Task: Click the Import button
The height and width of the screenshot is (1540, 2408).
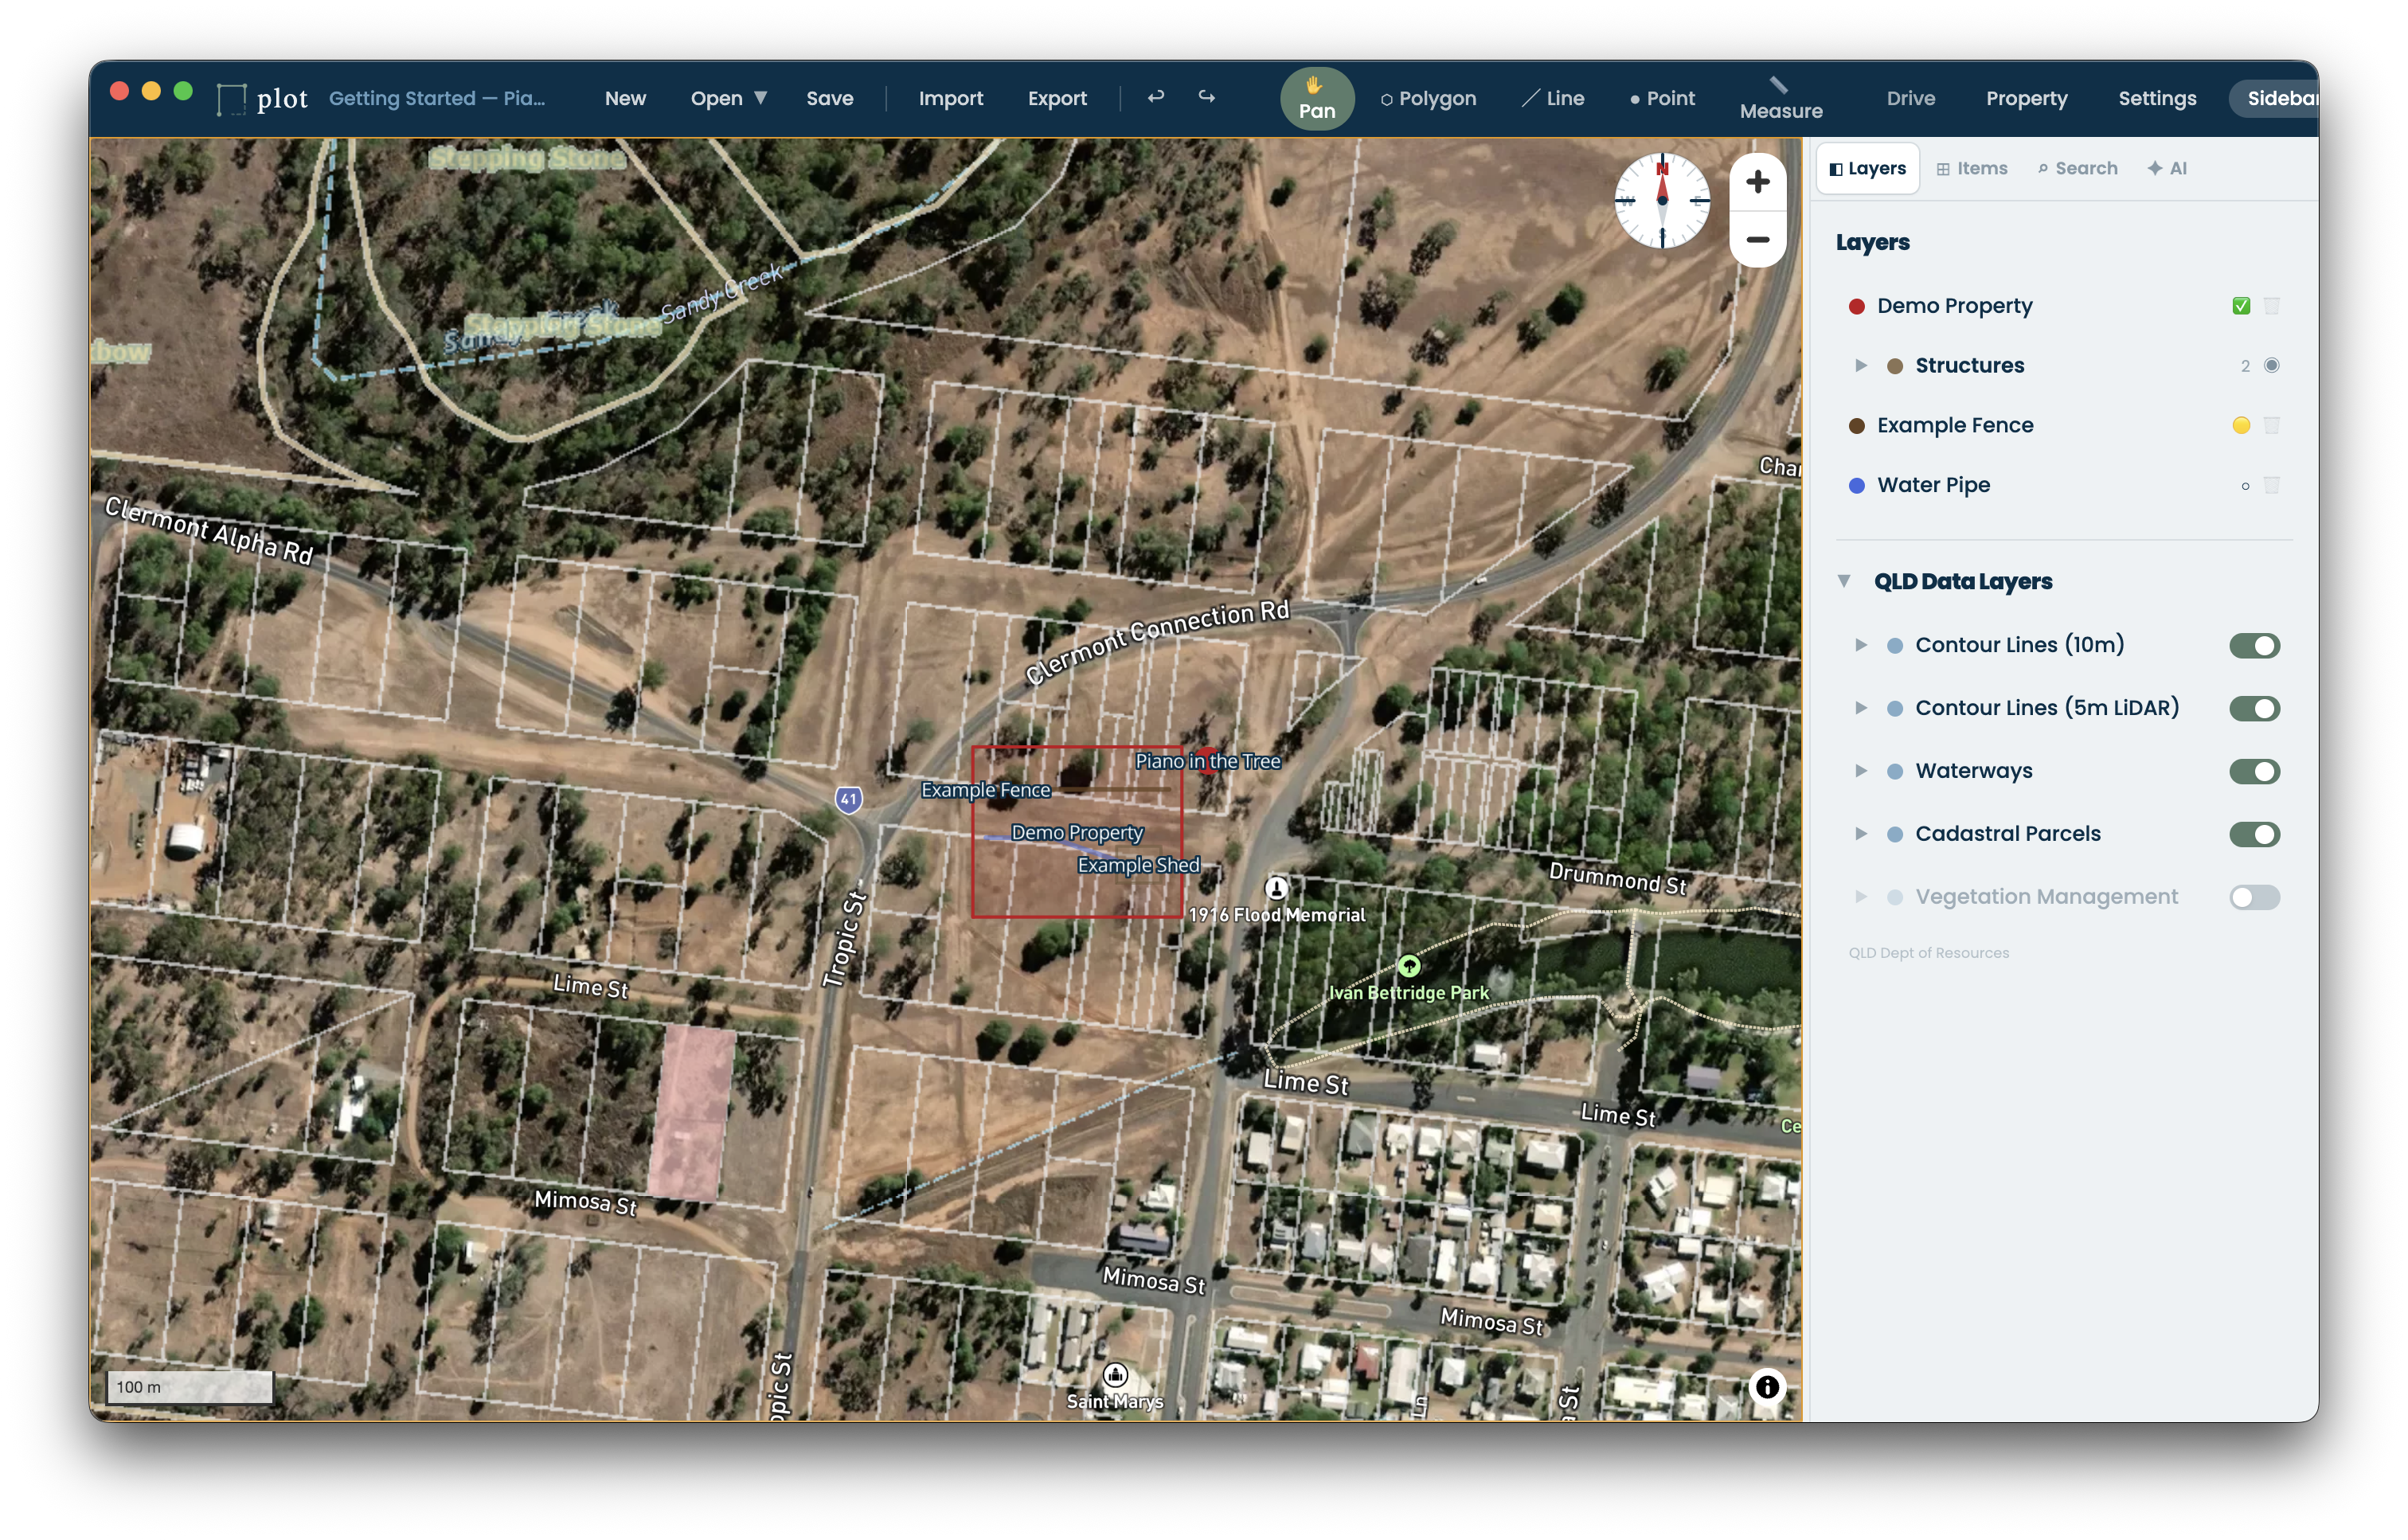Action: point(950,98)
